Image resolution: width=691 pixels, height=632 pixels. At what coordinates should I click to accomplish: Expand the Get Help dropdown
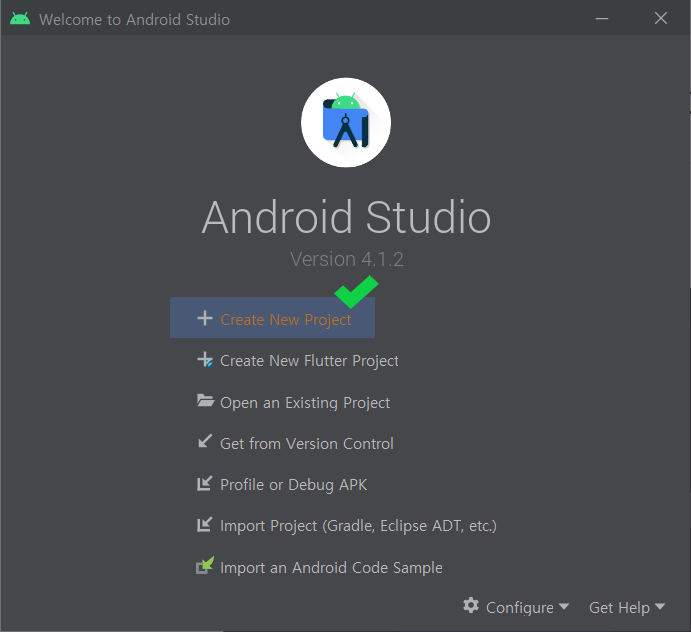point(627,607)
